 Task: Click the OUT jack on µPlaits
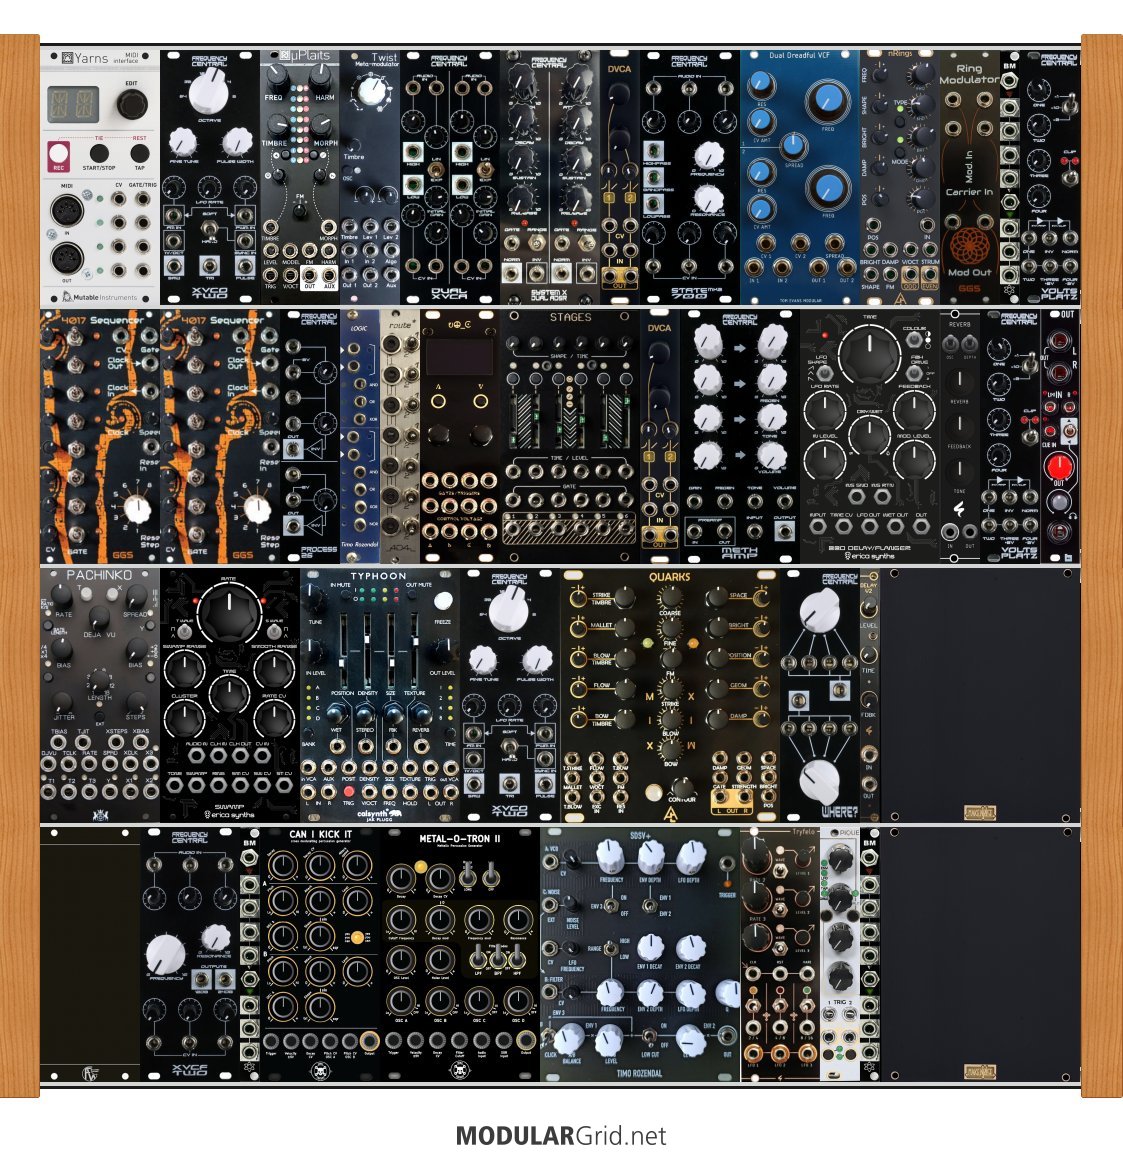pos(310,276)
